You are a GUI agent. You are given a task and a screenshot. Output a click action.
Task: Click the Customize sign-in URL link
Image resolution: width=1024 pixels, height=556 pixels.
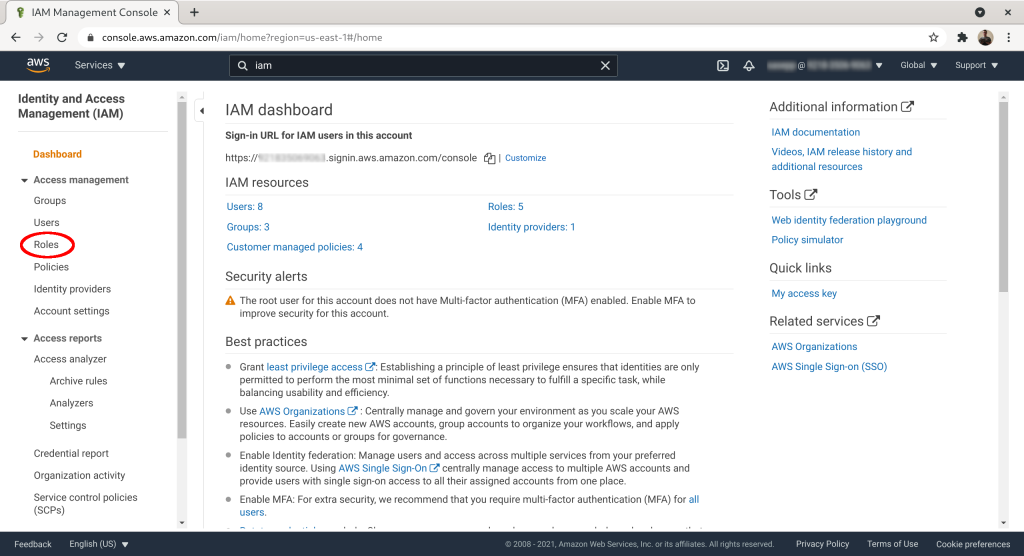pos(525,158)
